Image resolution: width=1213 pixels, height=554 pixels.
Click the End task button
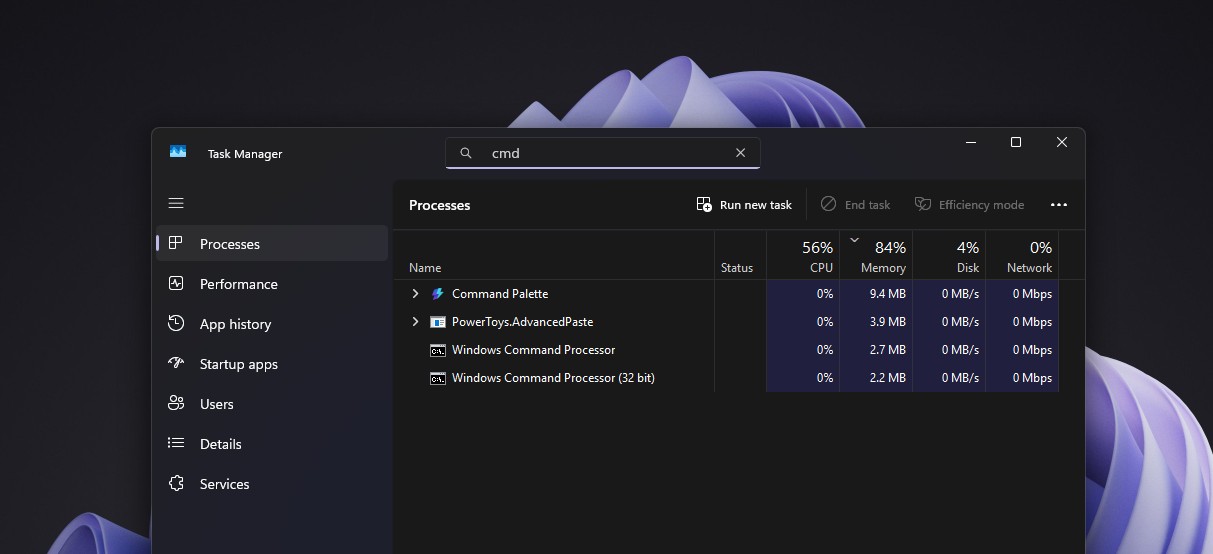click(855, 204)
